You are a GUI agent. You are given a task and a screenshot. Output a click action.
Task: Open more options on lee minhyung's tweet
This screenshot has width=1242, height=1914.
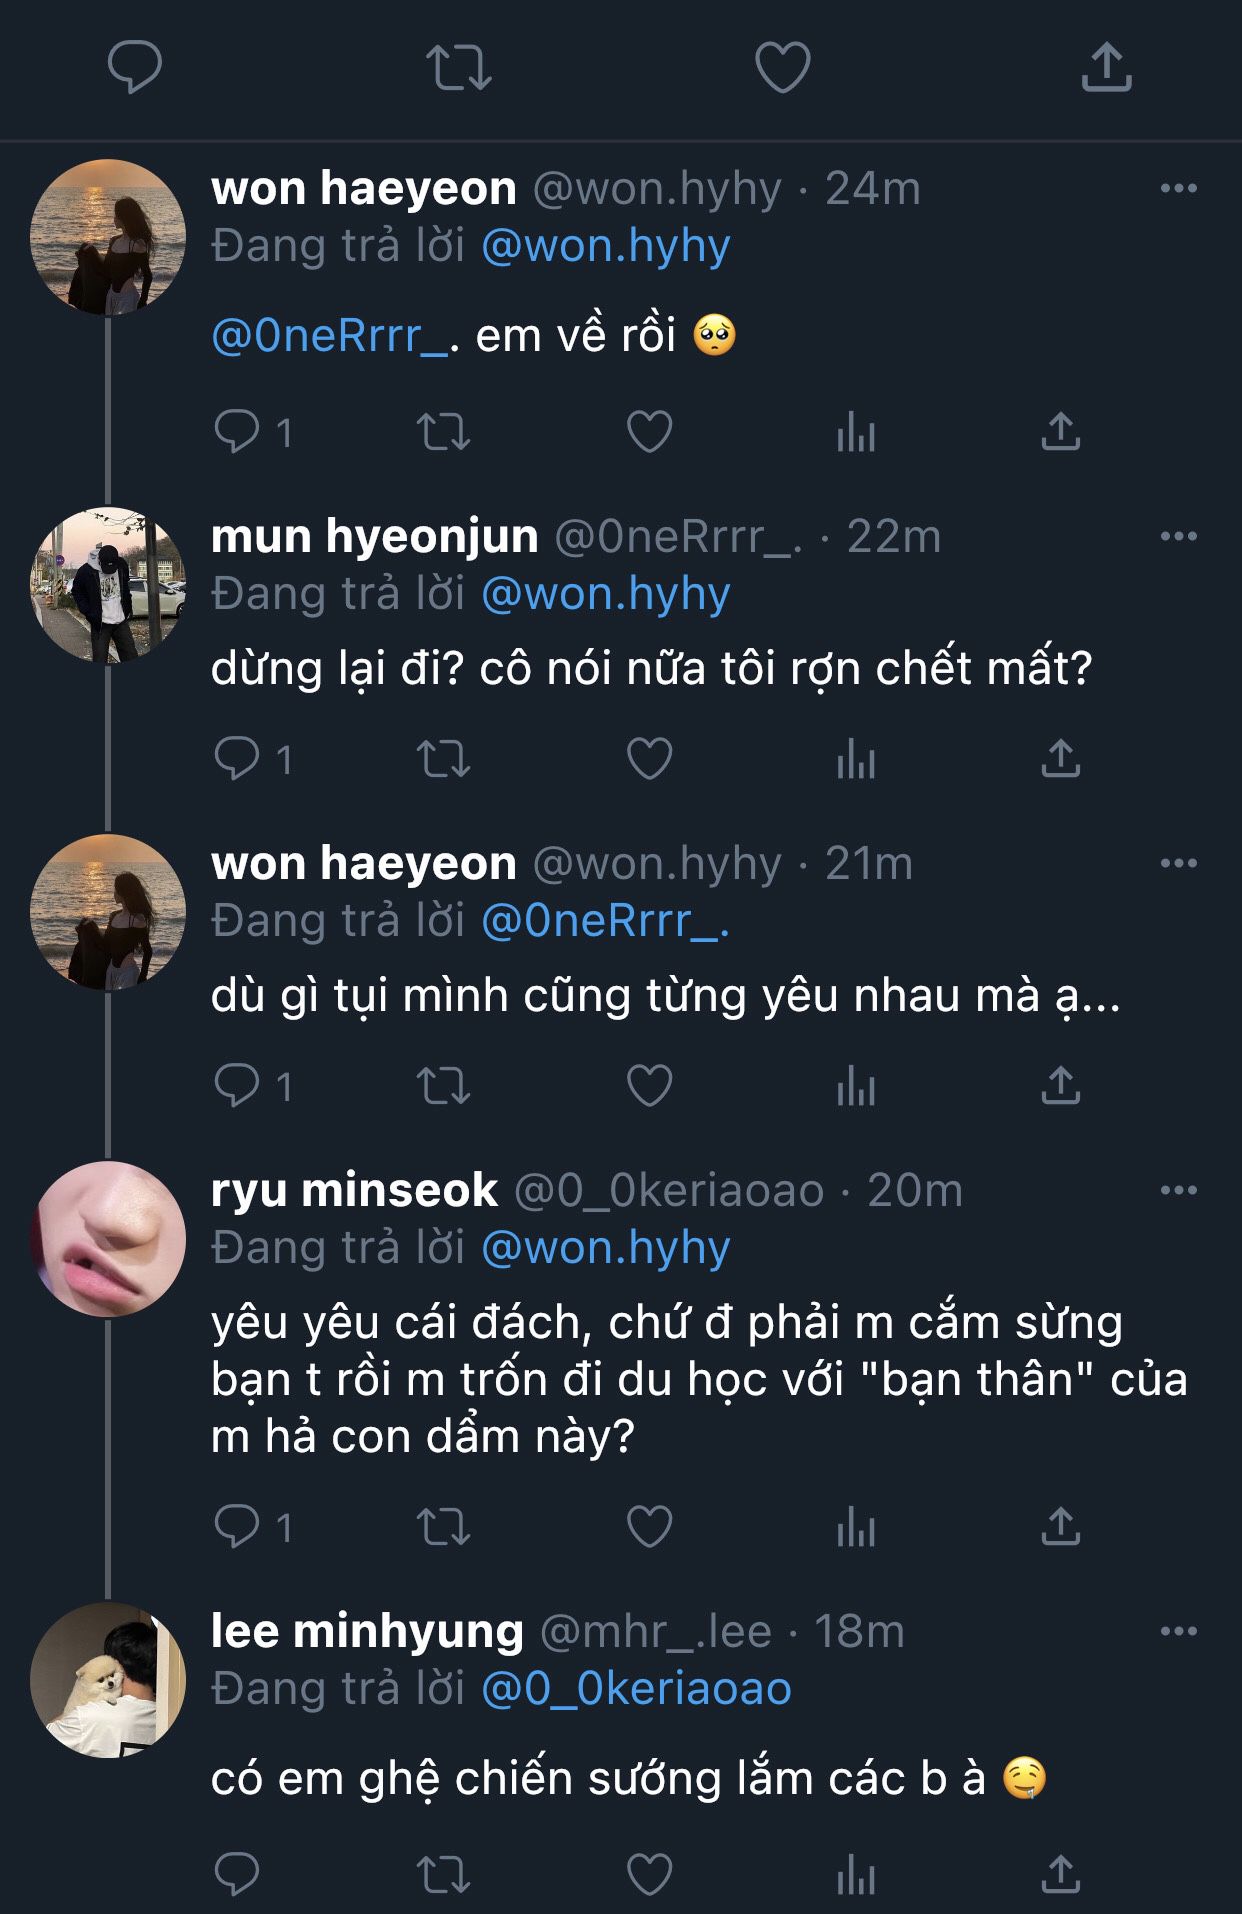(1178, 1631)
